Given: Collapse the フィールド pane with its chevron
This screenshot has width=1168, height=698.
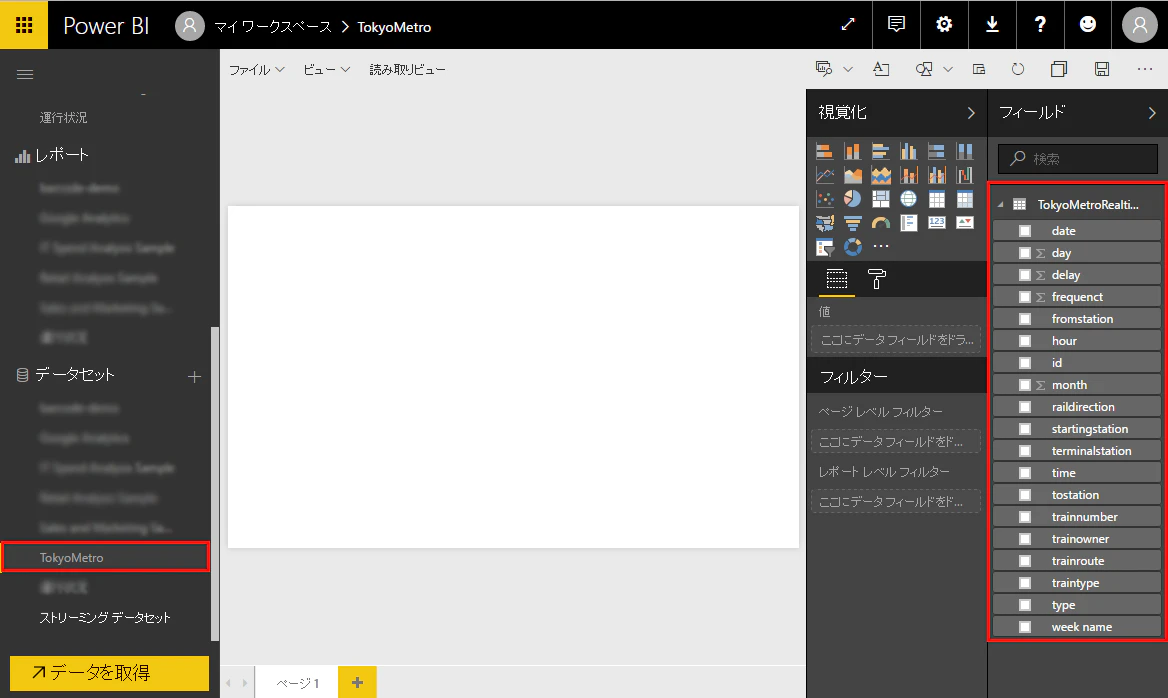Looking at the screenshot, I should [x=1152, y=113].
